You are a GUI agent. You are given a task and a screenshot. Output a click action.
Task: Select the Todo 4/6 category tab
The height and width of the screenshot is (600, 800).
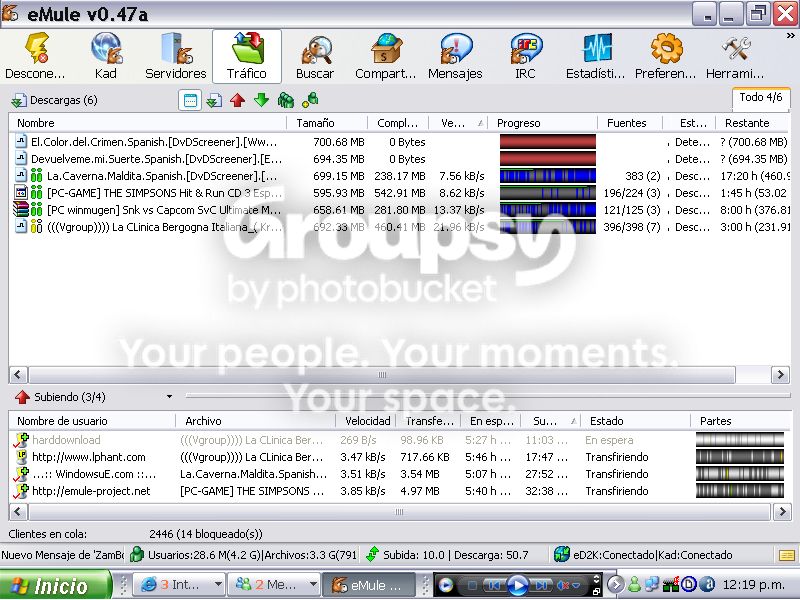761,97
